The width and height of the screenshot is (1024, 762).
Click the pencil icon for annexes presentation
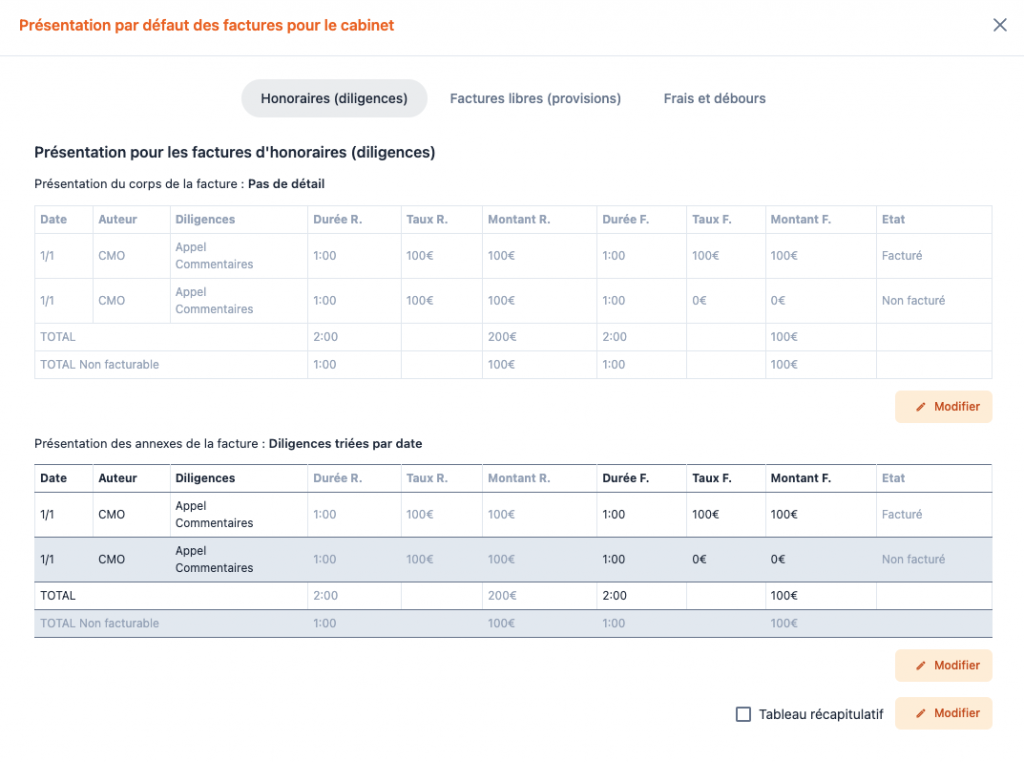(921, 666)
